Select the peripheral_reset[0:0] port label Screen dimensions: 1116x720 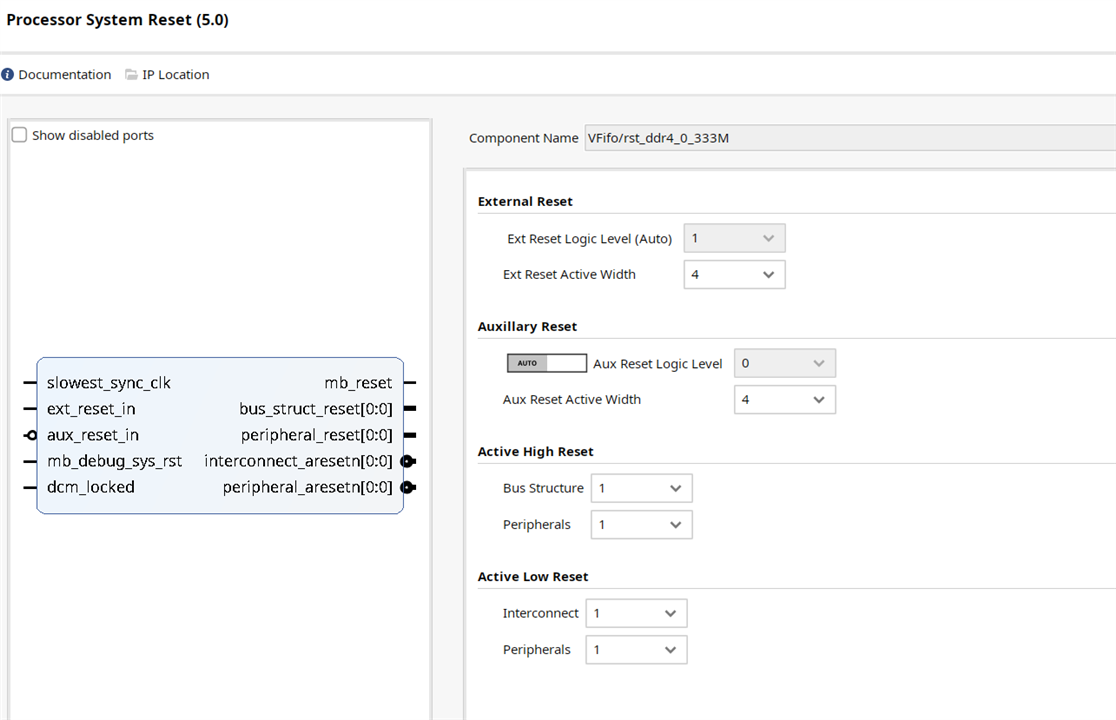click(317, 435)
